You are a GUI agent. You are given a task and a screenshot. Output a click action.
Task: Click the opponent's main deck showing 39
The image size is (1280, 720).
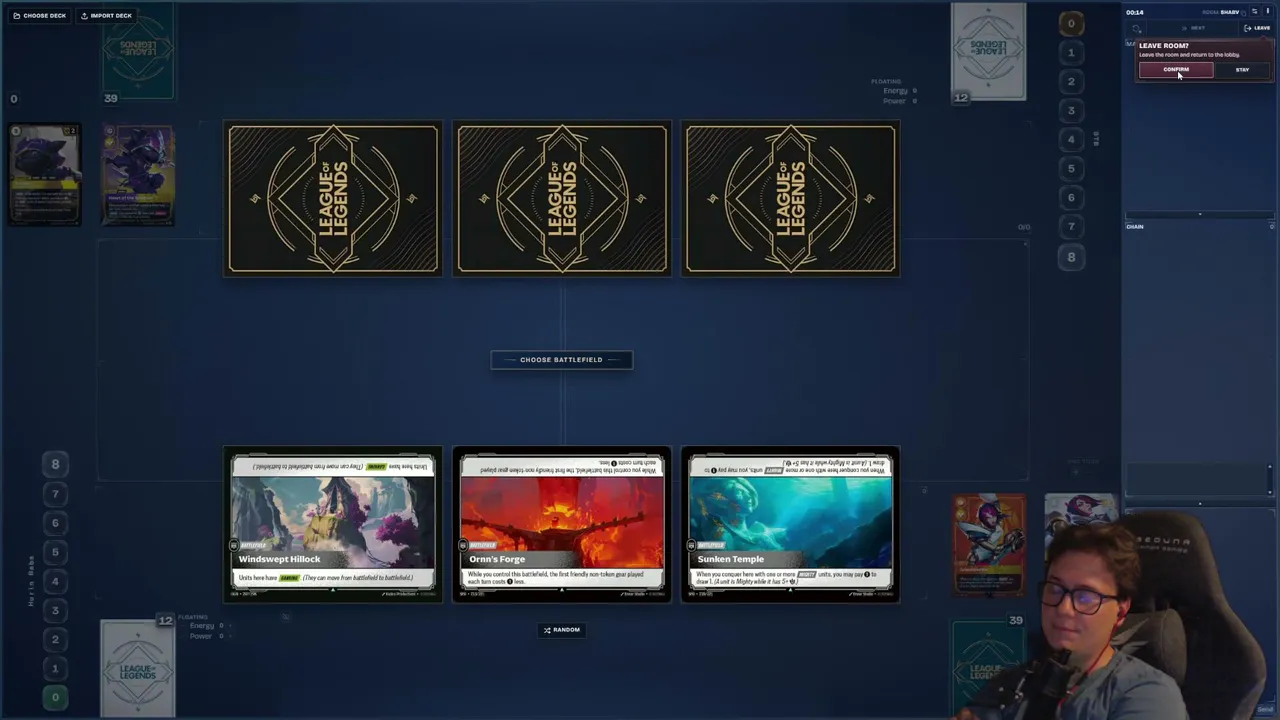(x=138, y=52)
